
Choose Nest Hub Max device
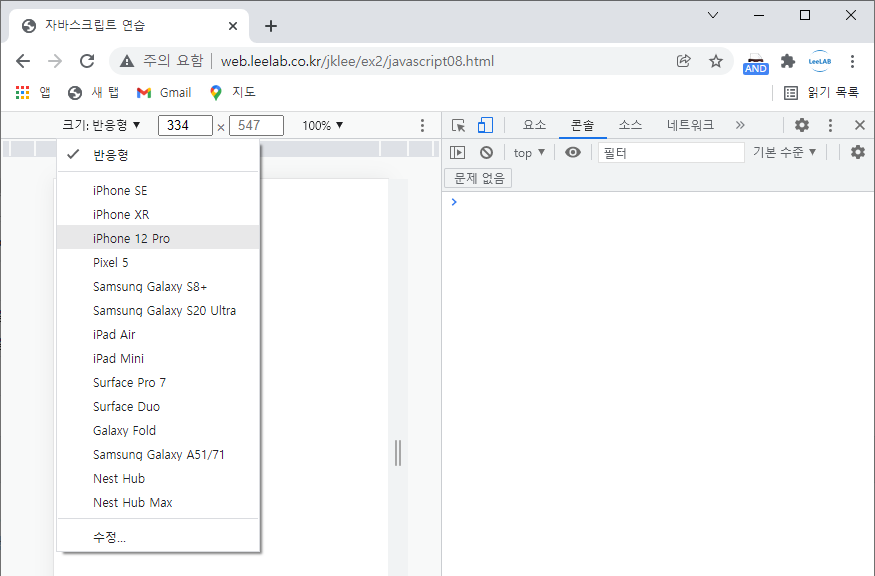[158, 502]
